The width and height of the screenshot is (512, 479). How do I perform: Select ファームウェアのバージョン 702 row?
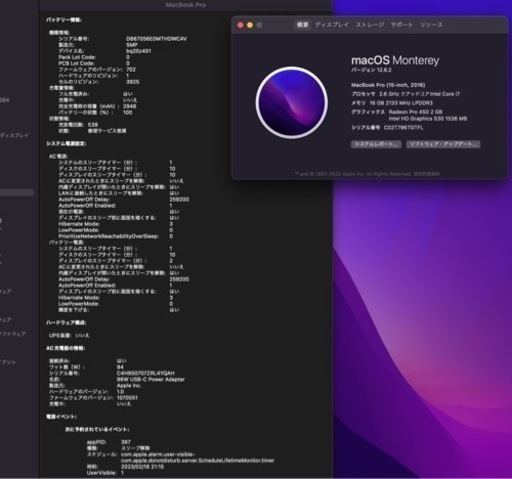coord(97,69)
